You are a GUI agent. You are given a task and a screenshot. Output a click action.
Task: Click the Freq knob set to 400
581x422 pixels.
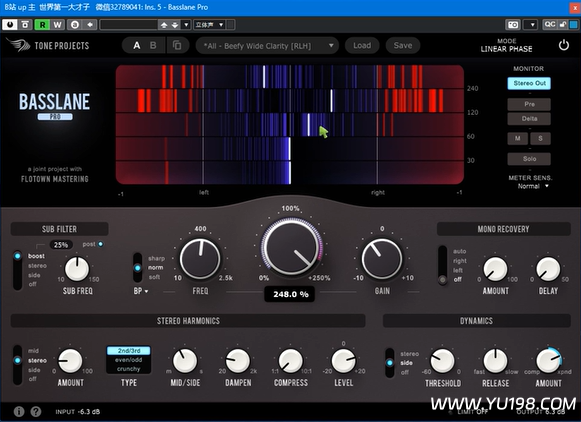pos(200,259)
